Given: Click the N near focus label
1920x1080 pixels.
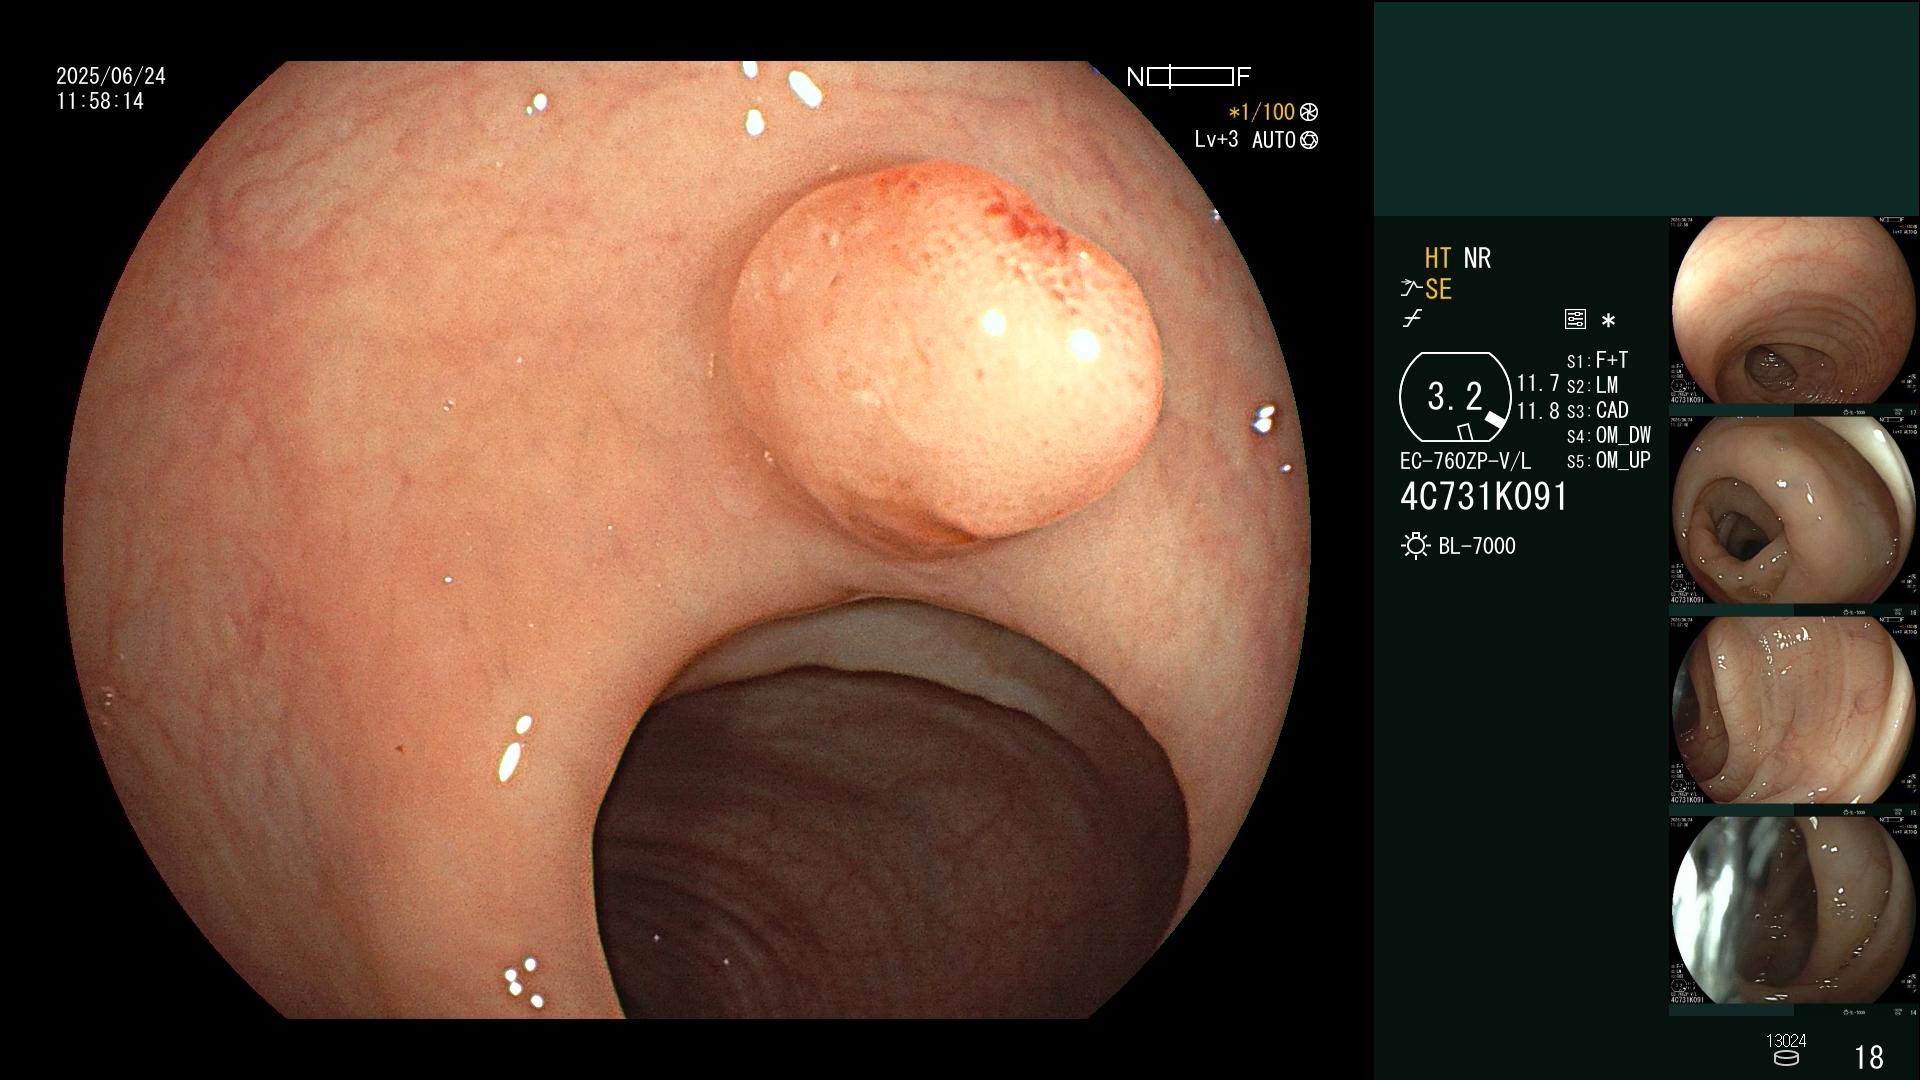Looking at the screenshot, I should coord(1135,77).
